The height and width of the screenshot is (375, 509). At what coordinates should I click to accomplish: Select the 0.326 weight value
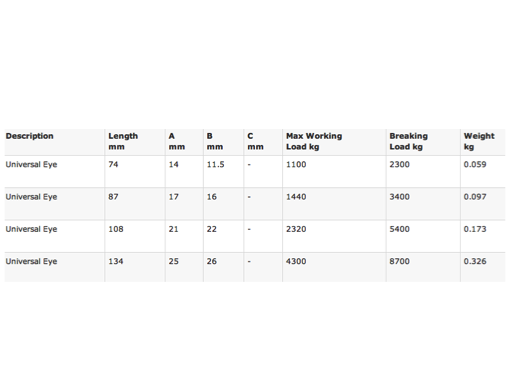pos(475,261)
